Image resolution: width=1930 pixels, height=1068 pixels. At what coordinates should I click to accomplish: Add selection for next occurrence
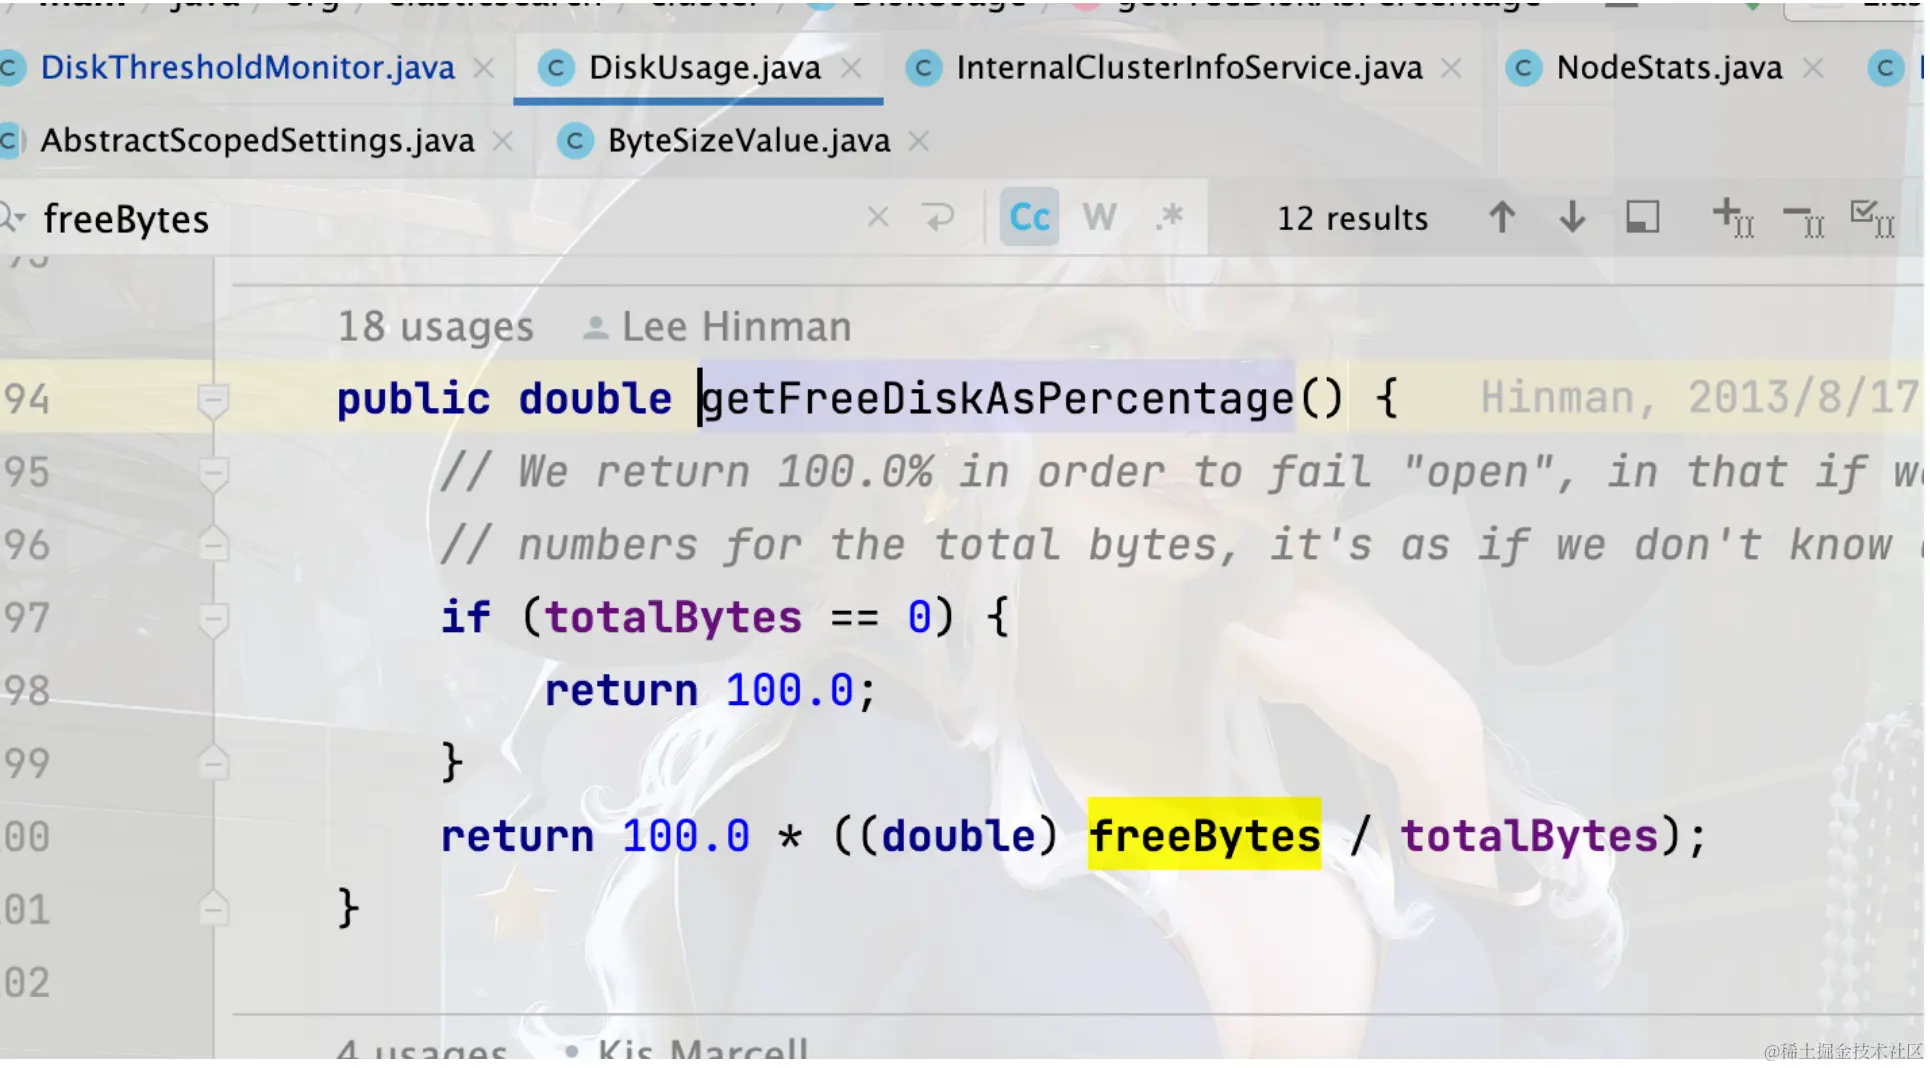1732,217
